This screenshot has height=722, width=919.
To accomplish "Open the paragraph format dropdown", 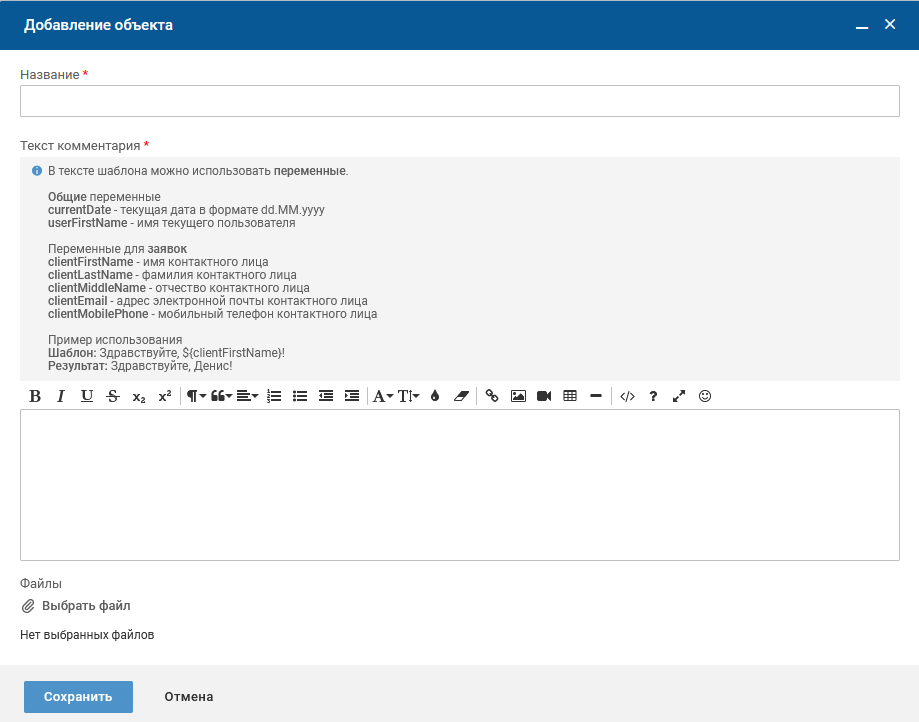I will (196, 396).
